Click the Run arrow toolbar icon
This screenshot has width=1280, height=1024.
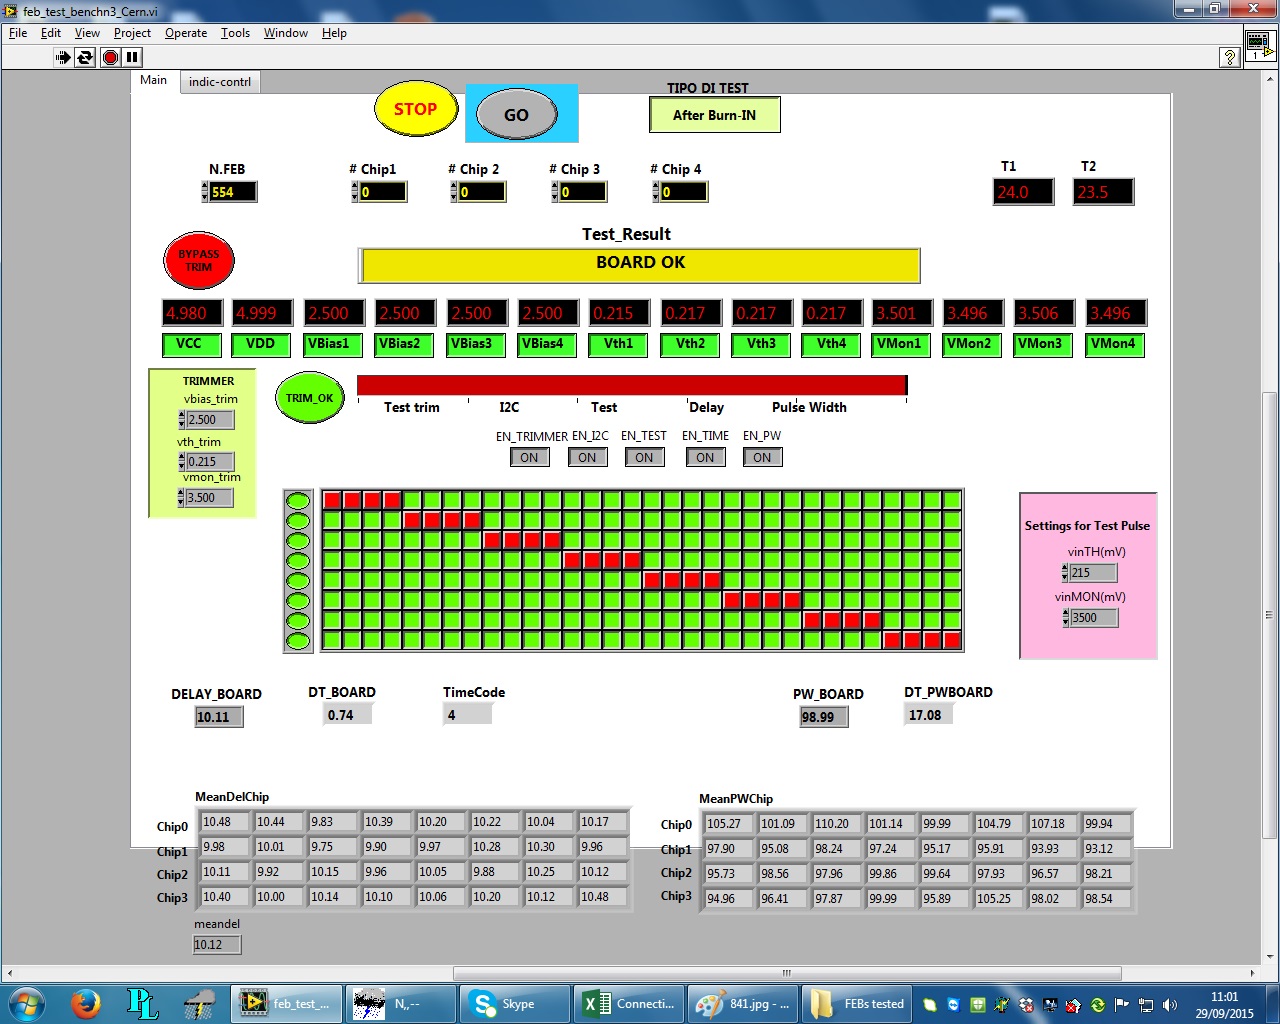tap(63, 57)
